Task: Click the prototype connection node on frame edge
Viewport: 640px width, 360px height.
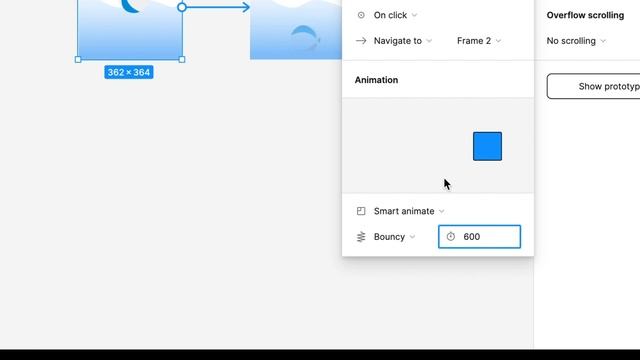Action: tap(182, 7)
